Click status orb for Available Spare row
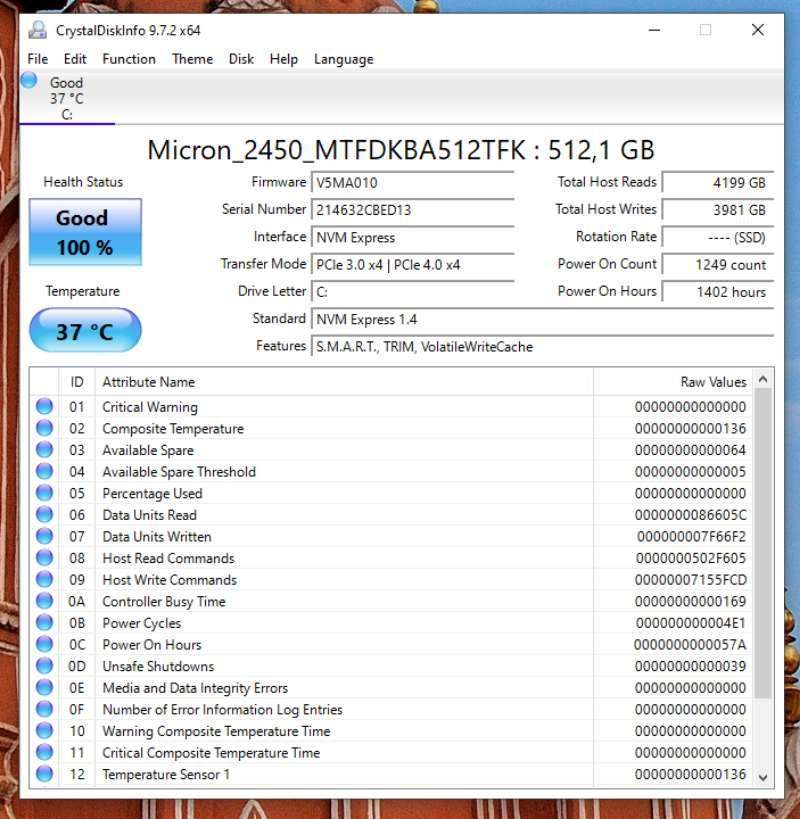Viewport: 800px width, 819px height. point(44,450)
